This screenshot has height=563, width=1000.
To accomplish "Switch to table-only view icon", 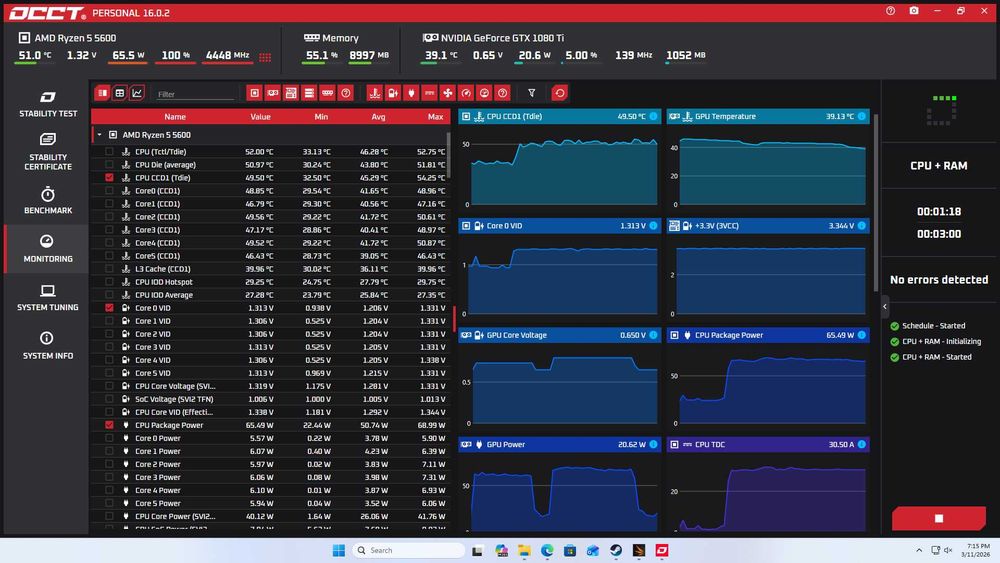I will point(119,93).
